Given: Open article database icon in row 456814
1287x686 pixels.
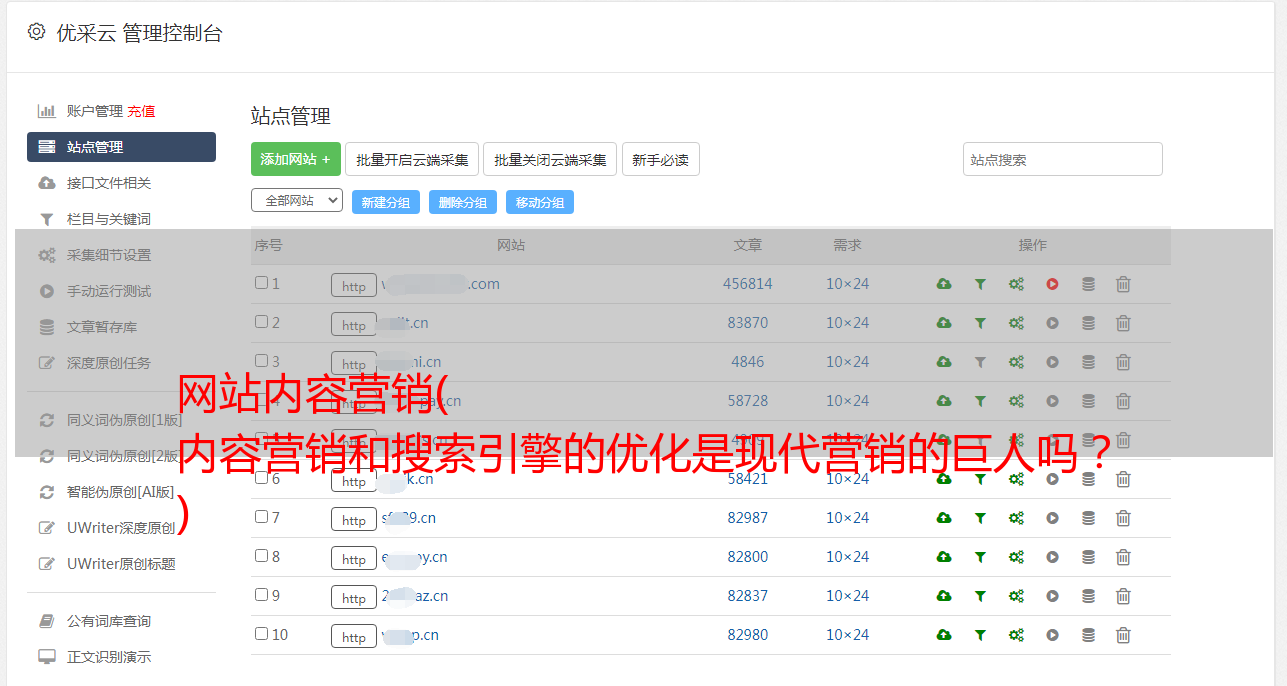Looking at the screenshot, I should click(1088, 284).
